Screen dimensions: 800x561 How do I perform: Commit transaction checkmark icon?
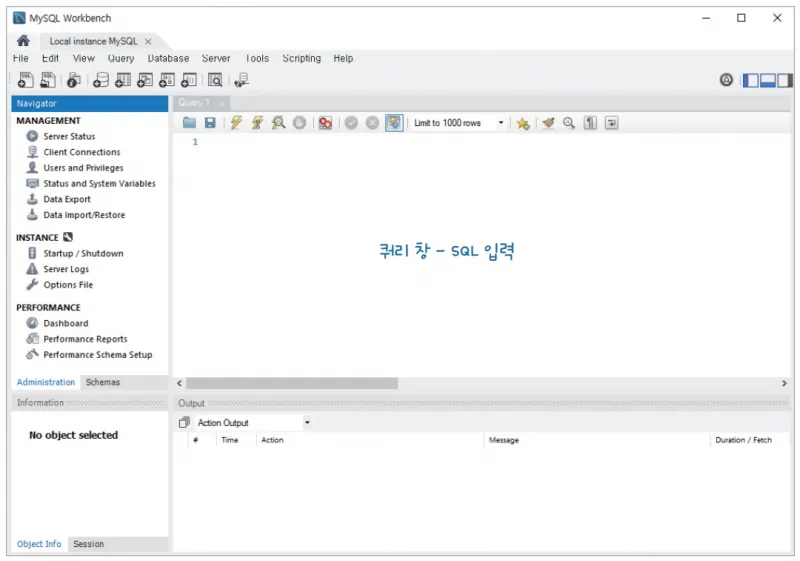351,122
